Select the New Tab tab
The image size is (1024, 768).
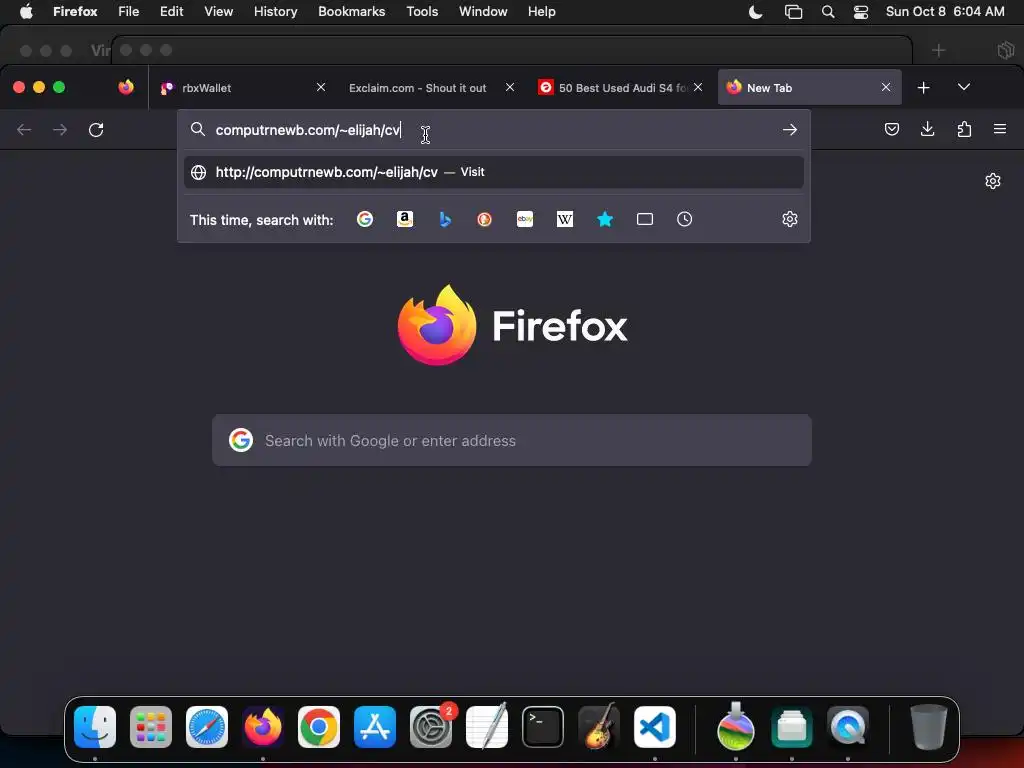[x=810, y=88]
